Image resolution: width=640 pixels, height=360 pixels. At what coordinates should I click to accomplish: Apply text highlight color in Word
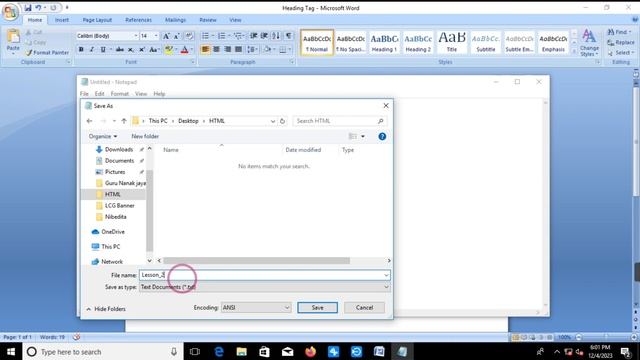pyautogui.click(x=168, y=49)
